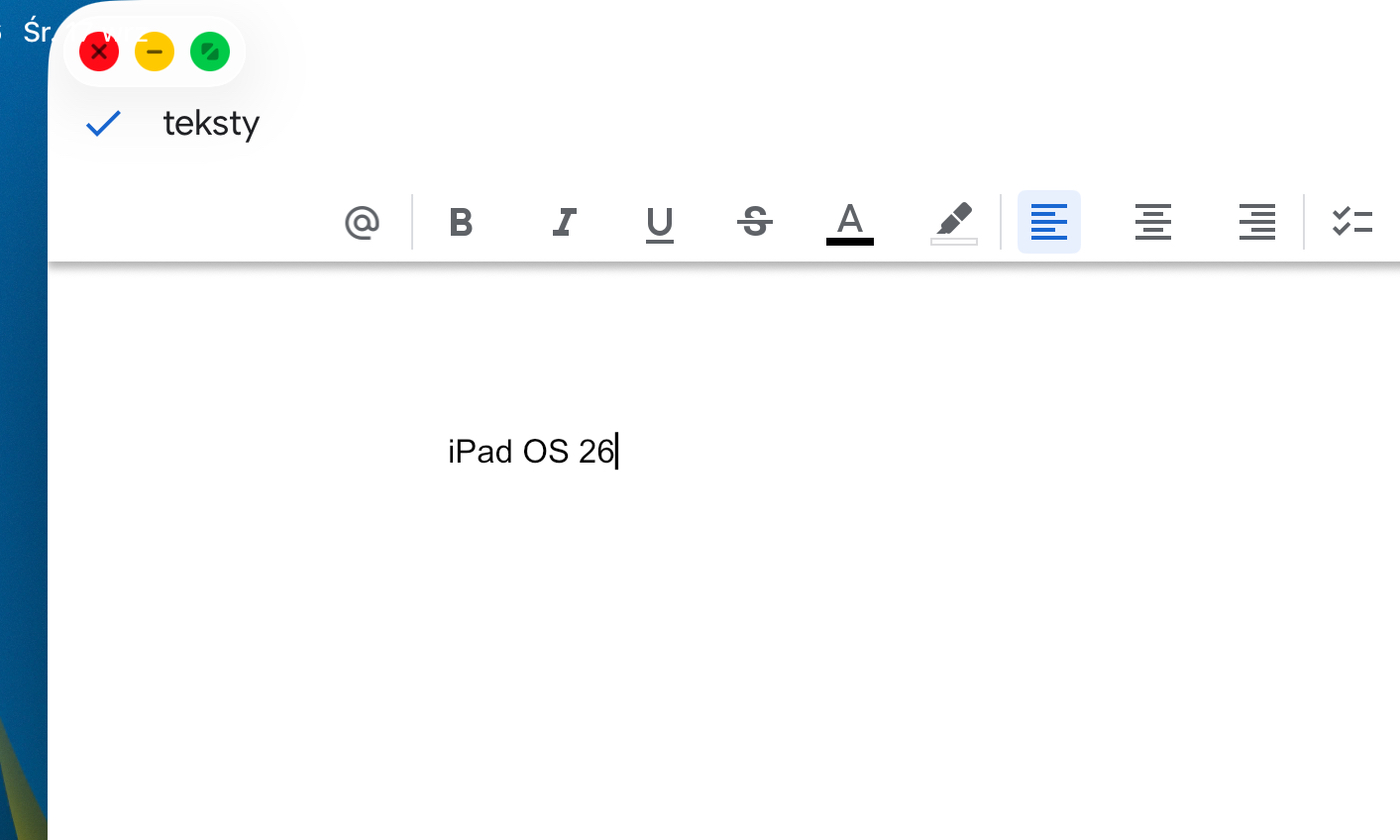Minimize the window with the yellow button
1400x840 pixels.
click(x=154, y=52)
